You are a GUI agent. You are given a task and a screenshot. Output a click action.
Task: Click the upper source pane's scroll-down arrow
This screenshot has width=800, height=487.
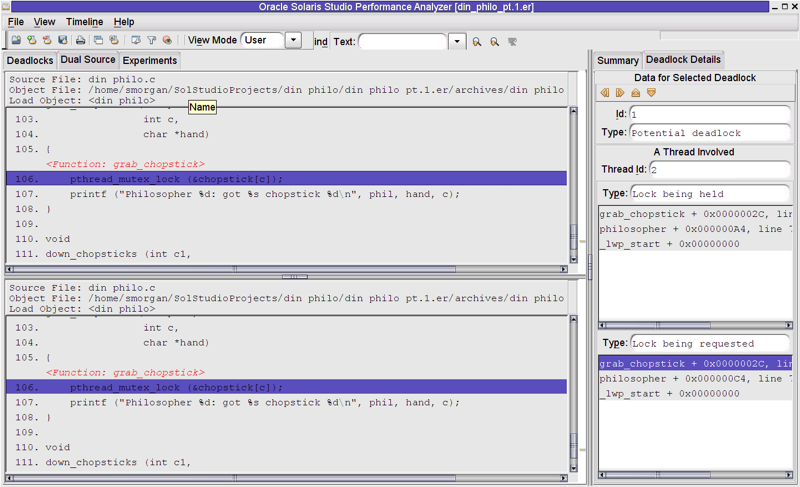pyautogui.click(x=573, y=259)
